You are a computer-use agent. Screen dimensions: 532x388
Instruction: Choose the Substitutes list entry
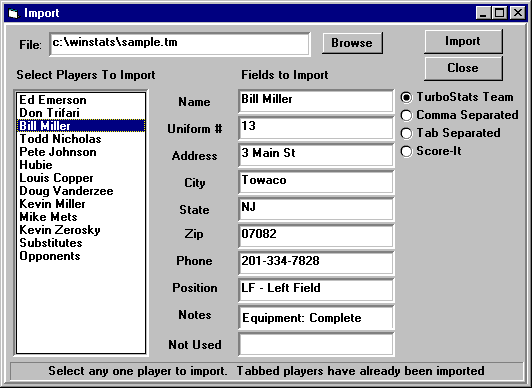click(81, 243)
